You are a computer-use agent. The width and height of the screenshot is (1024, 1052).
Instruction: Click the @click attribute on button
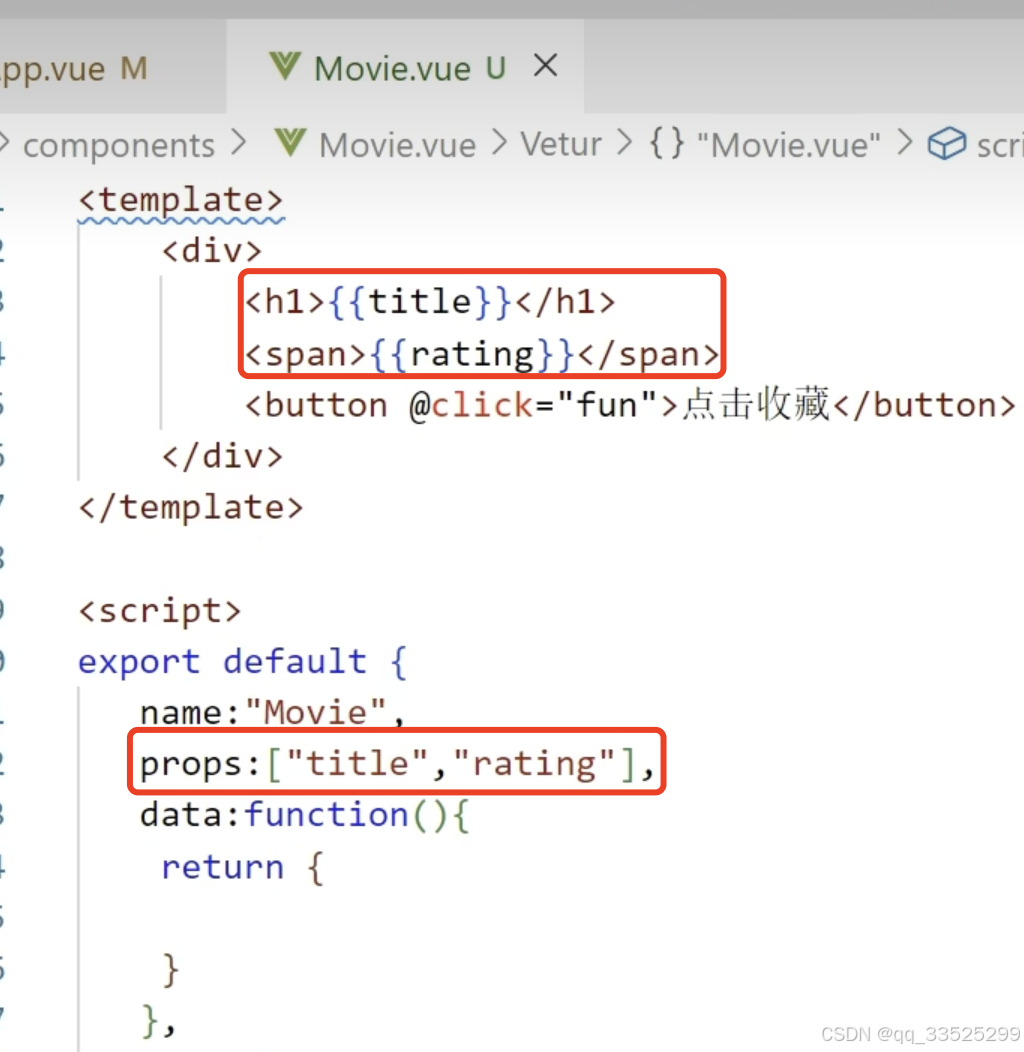click(471, 405)
